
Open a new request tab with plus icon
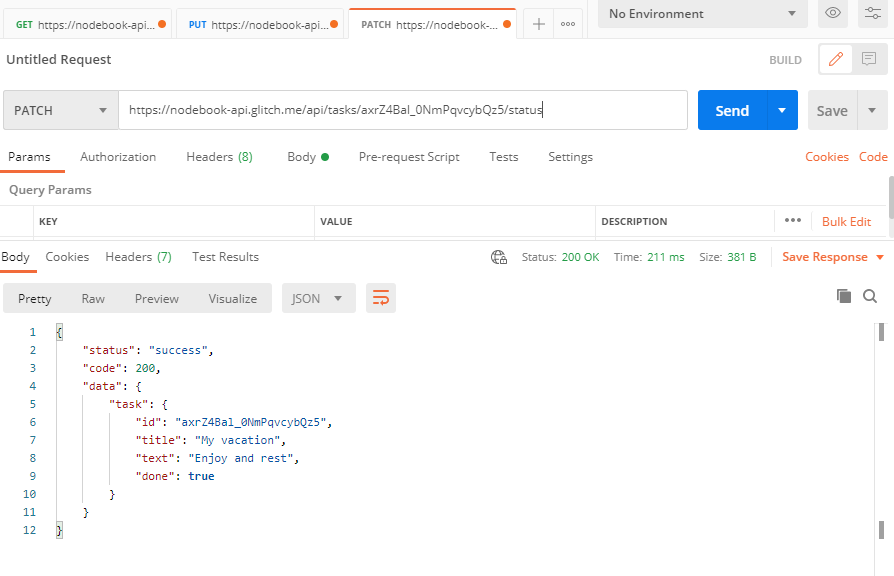pos(538,24)
